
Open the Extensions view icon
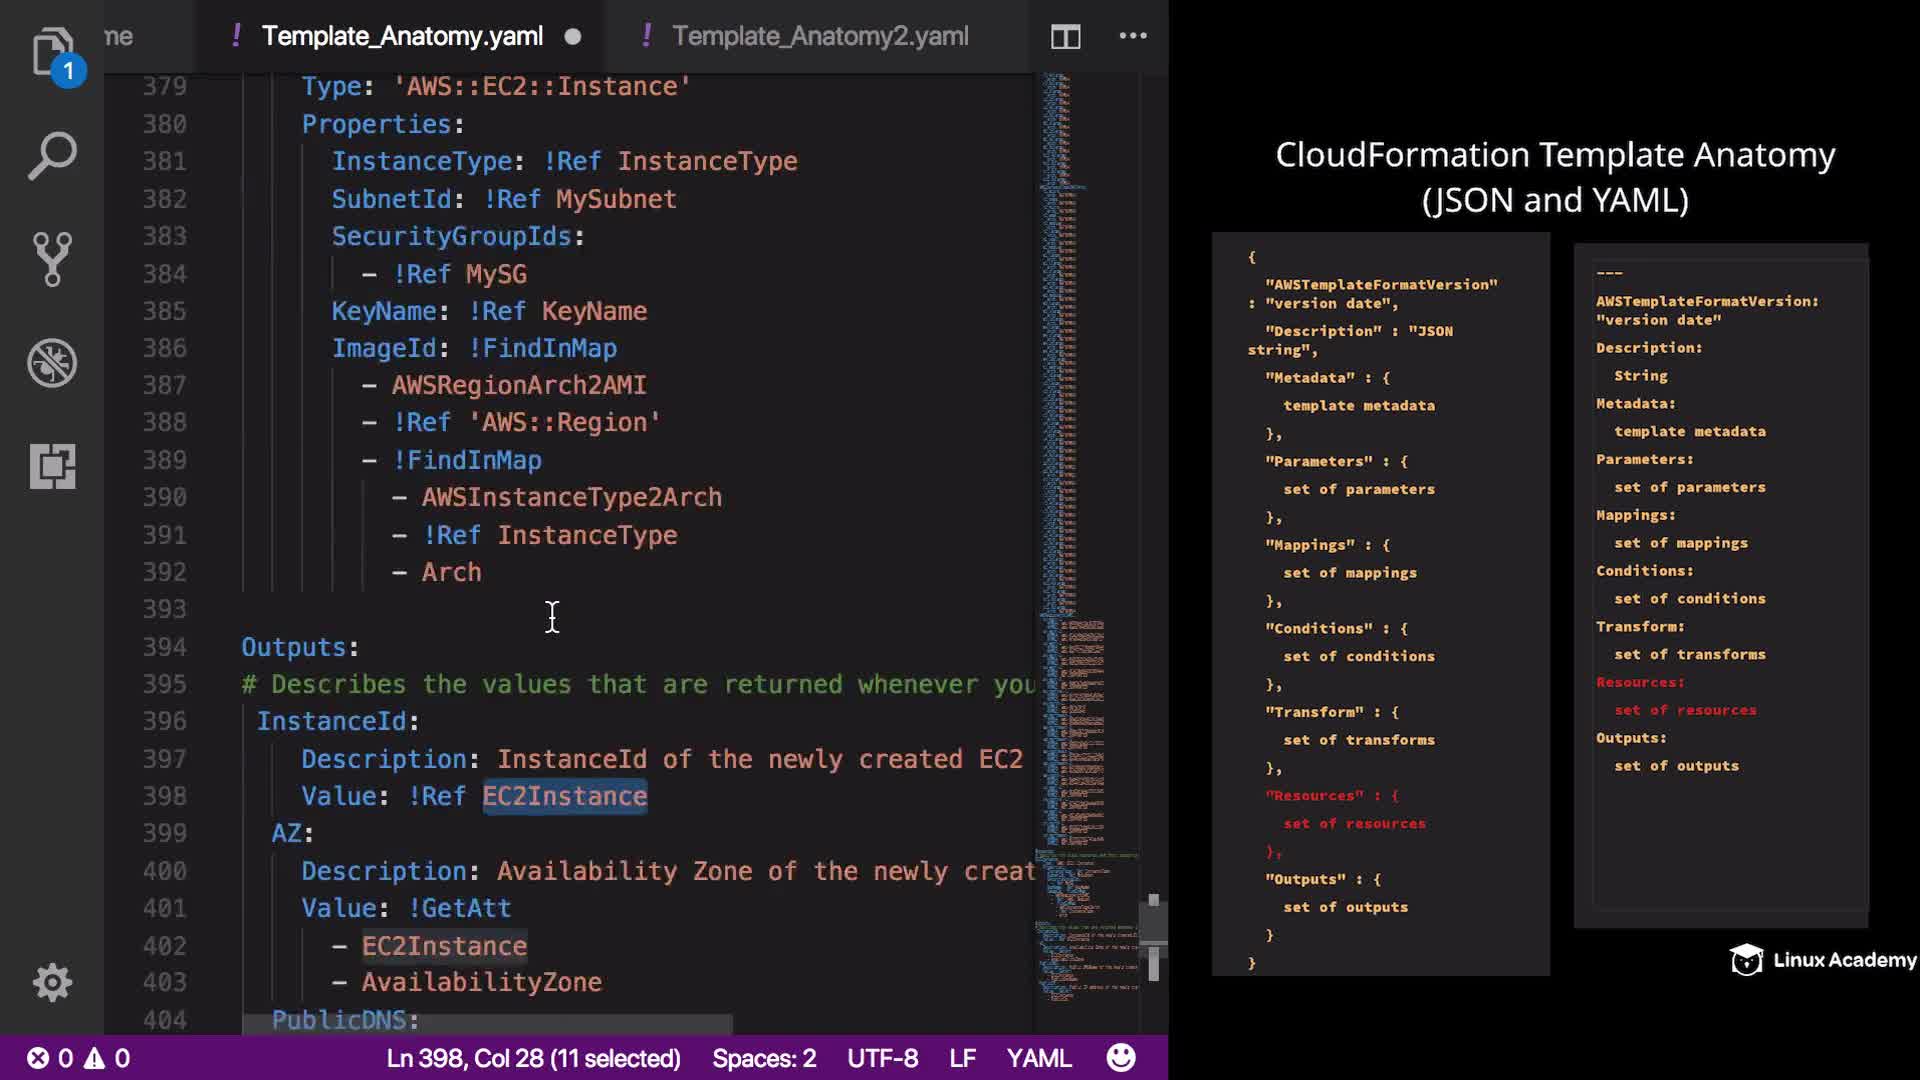(52, 466)
